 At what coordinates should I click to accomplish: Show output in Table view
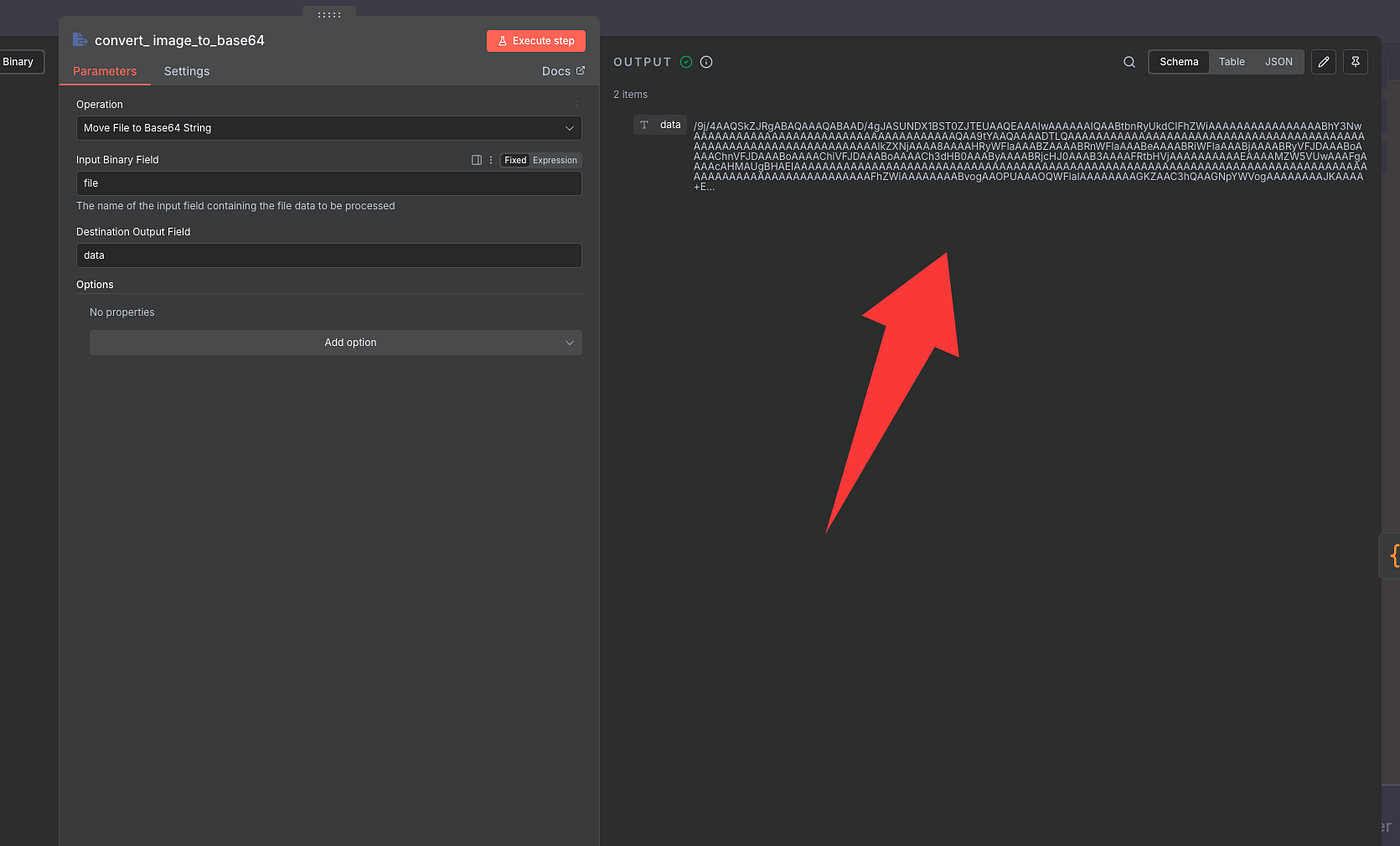point(1231,62)
